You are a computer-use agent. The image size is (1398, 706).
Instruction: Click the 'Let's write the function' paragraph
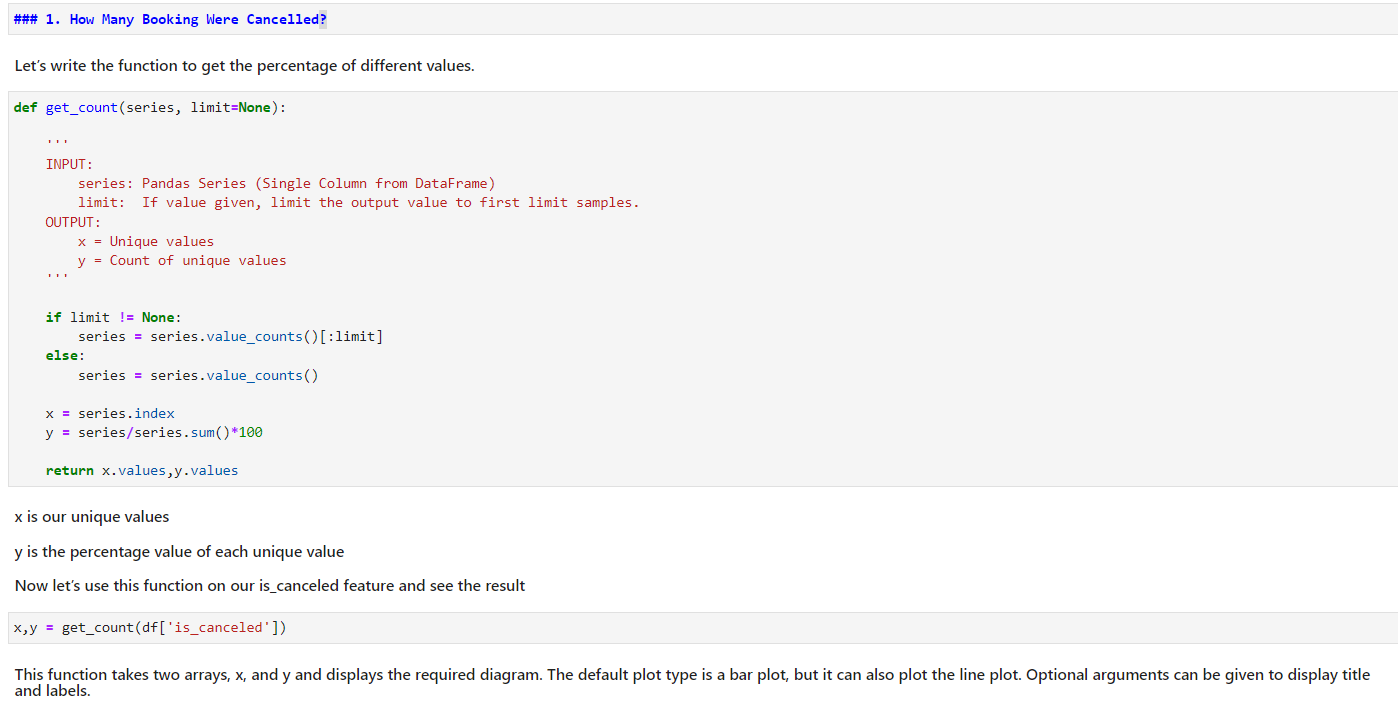[x=244, y=66]
